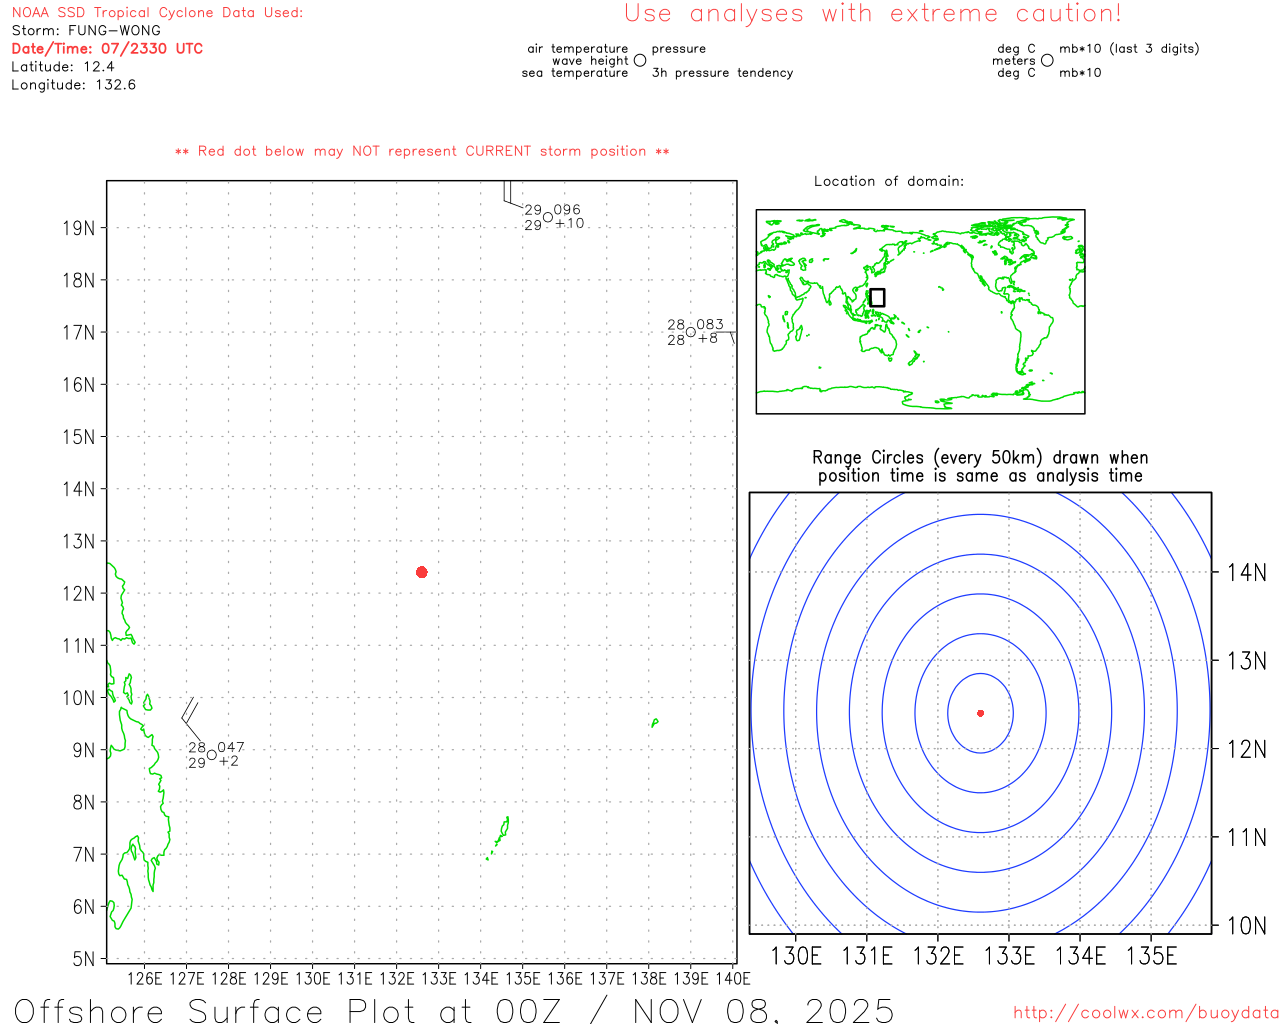This screenshot has height=1024, width=1280.
Task: Click the 'Use analyses with extreme caution!' heading
Action: coord(872,14)
